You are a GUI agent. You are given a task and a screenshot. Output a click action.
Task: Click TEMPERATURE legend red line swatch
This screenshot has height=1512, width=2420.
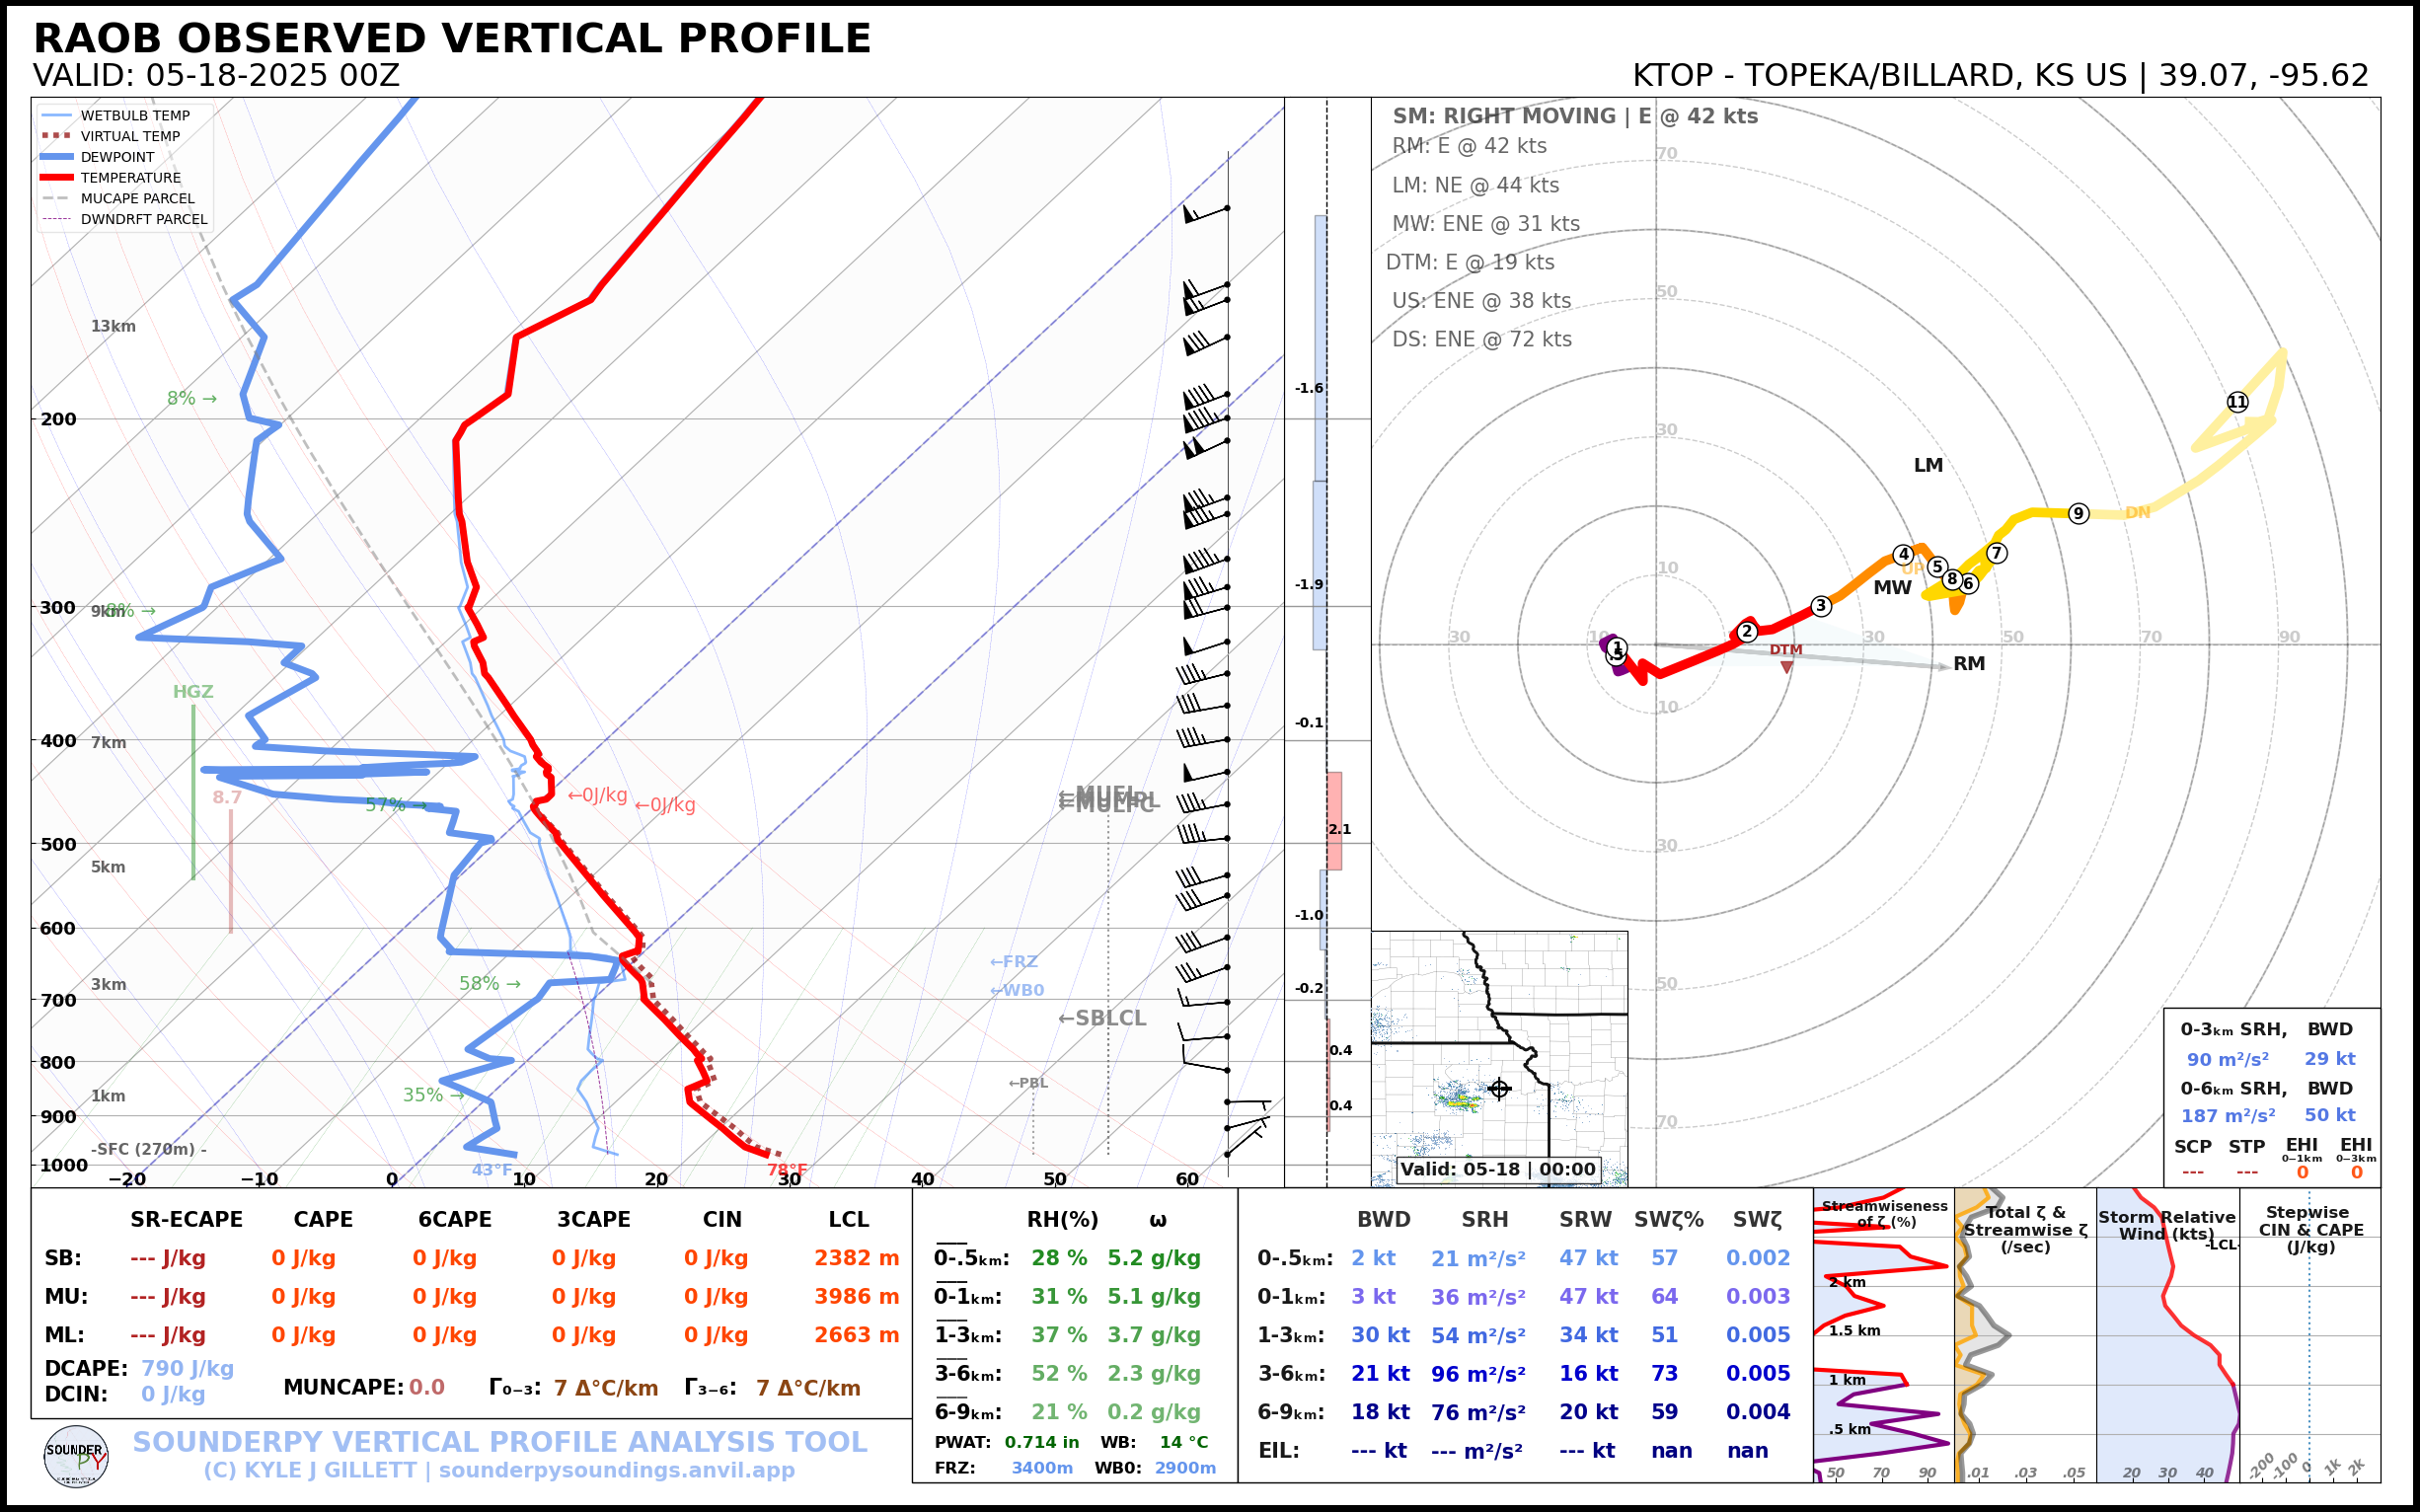56,177
